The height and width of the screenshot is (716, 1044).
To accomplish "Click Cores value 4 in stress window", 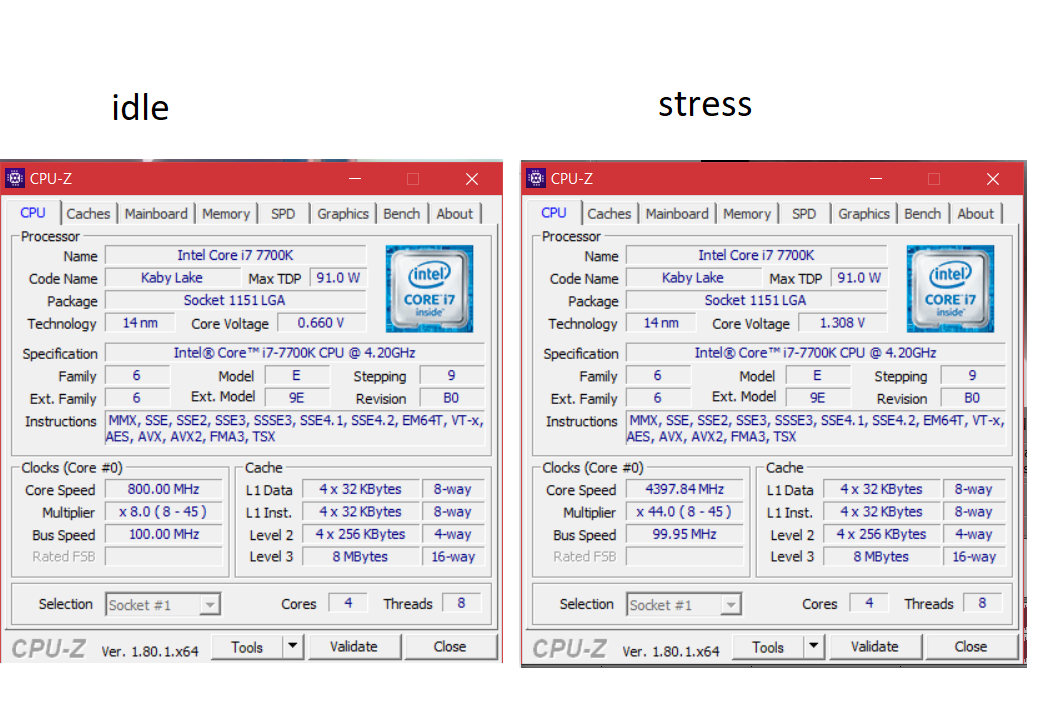I will pyautogui.click(x=869, y=603).
